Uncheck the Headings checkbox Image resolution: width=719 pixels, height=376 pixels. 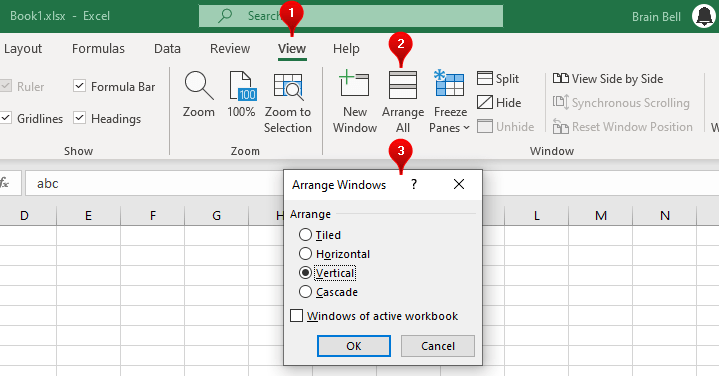pos(79,118)
